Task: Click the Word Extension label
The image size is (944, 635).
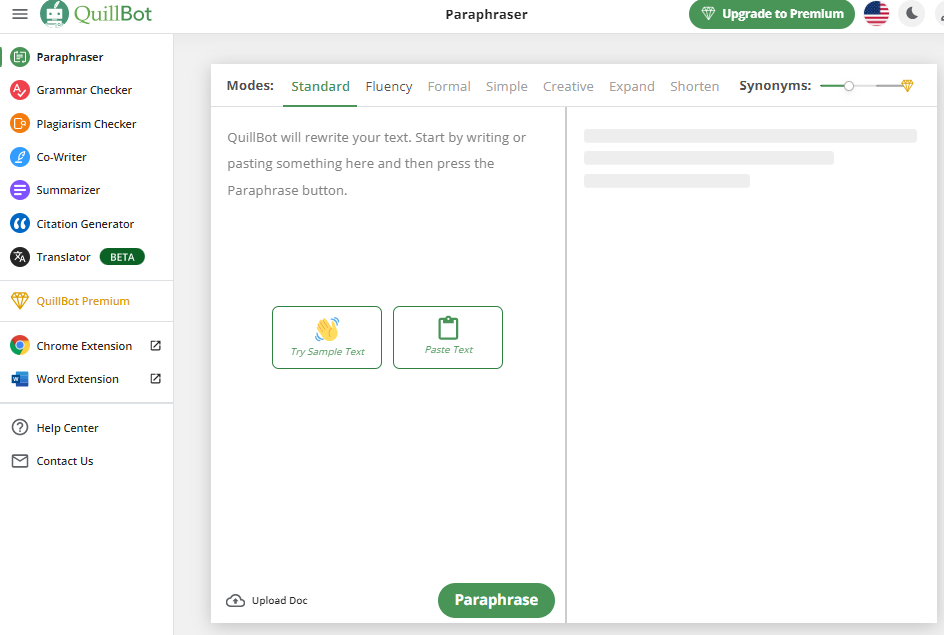Action: [x=78, y=379]
